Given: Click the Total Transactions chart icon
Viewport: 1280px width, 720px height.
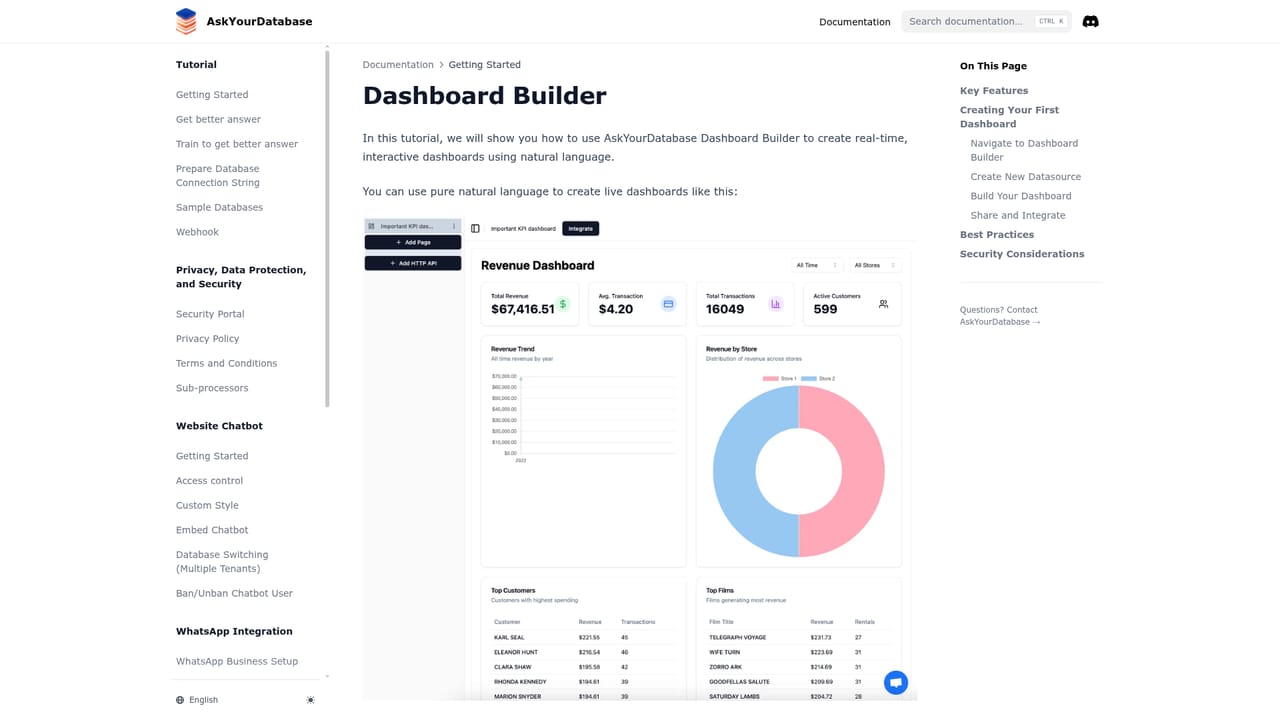Looking at the screenshot, I should 775,304.
